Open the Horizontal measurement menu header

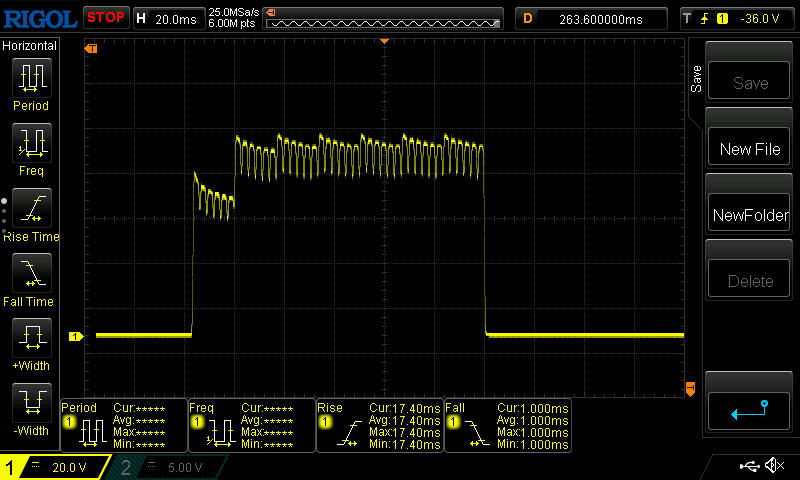click(x=30, y=46)
